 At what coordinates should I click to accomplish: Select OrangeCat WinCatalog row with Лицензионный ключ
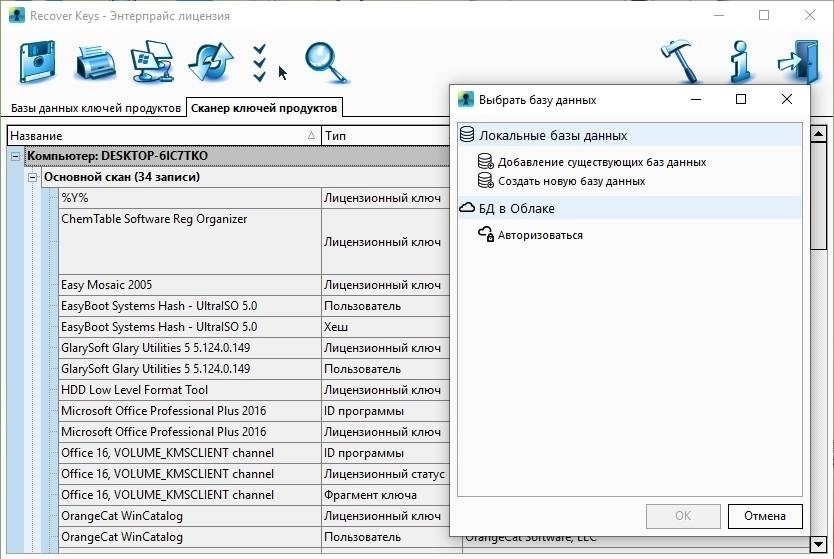click(253, 516)
